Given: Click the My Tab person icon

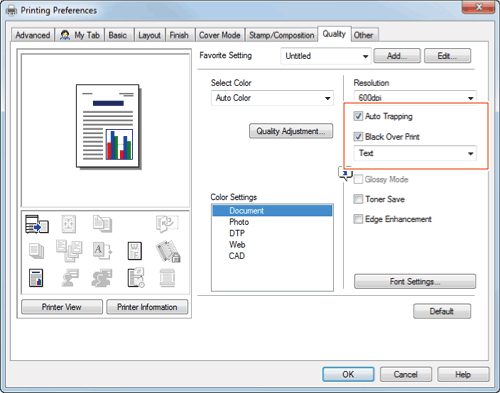Looking at the screenshot, I should (65, 35).
